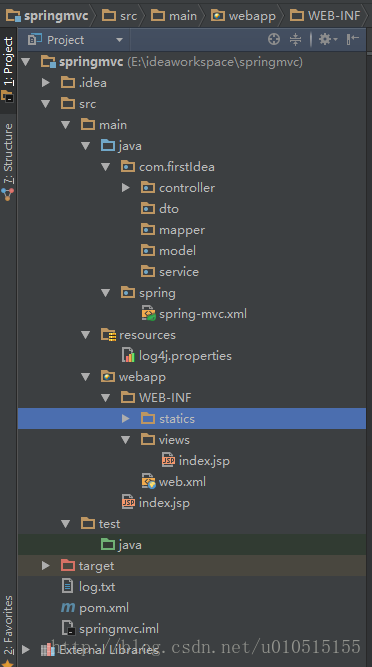Collapse the src folder
The width and height of the screenshot is (372, 667).
[46, 104]
